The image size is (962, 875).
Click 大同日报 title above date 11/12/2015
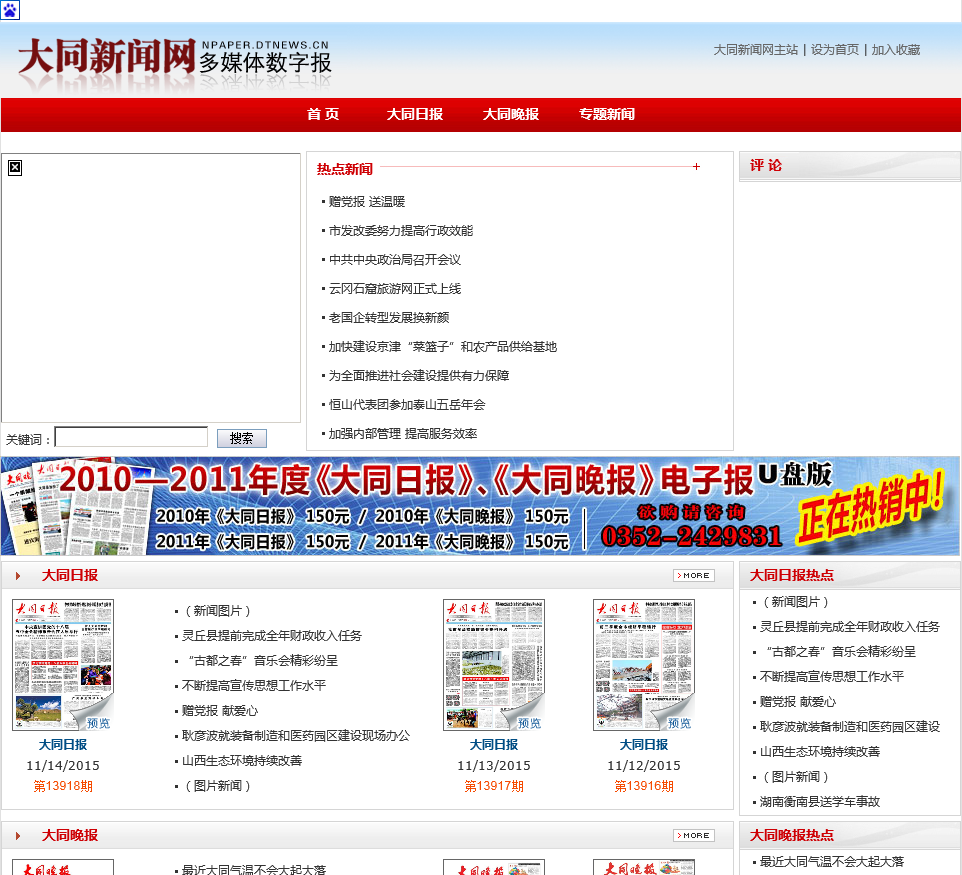tap(644, 745)
